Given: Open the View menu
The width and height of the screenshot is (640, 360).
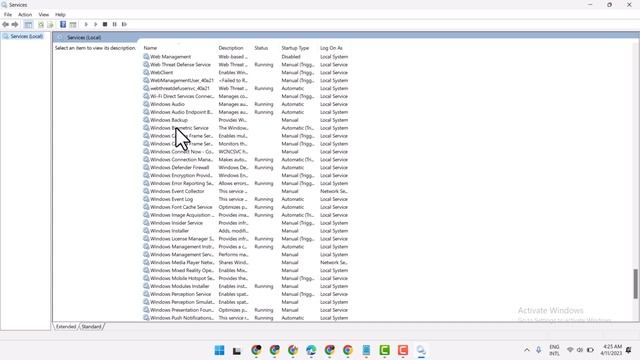Looking at the screenshot, I should tap(44, 15).
